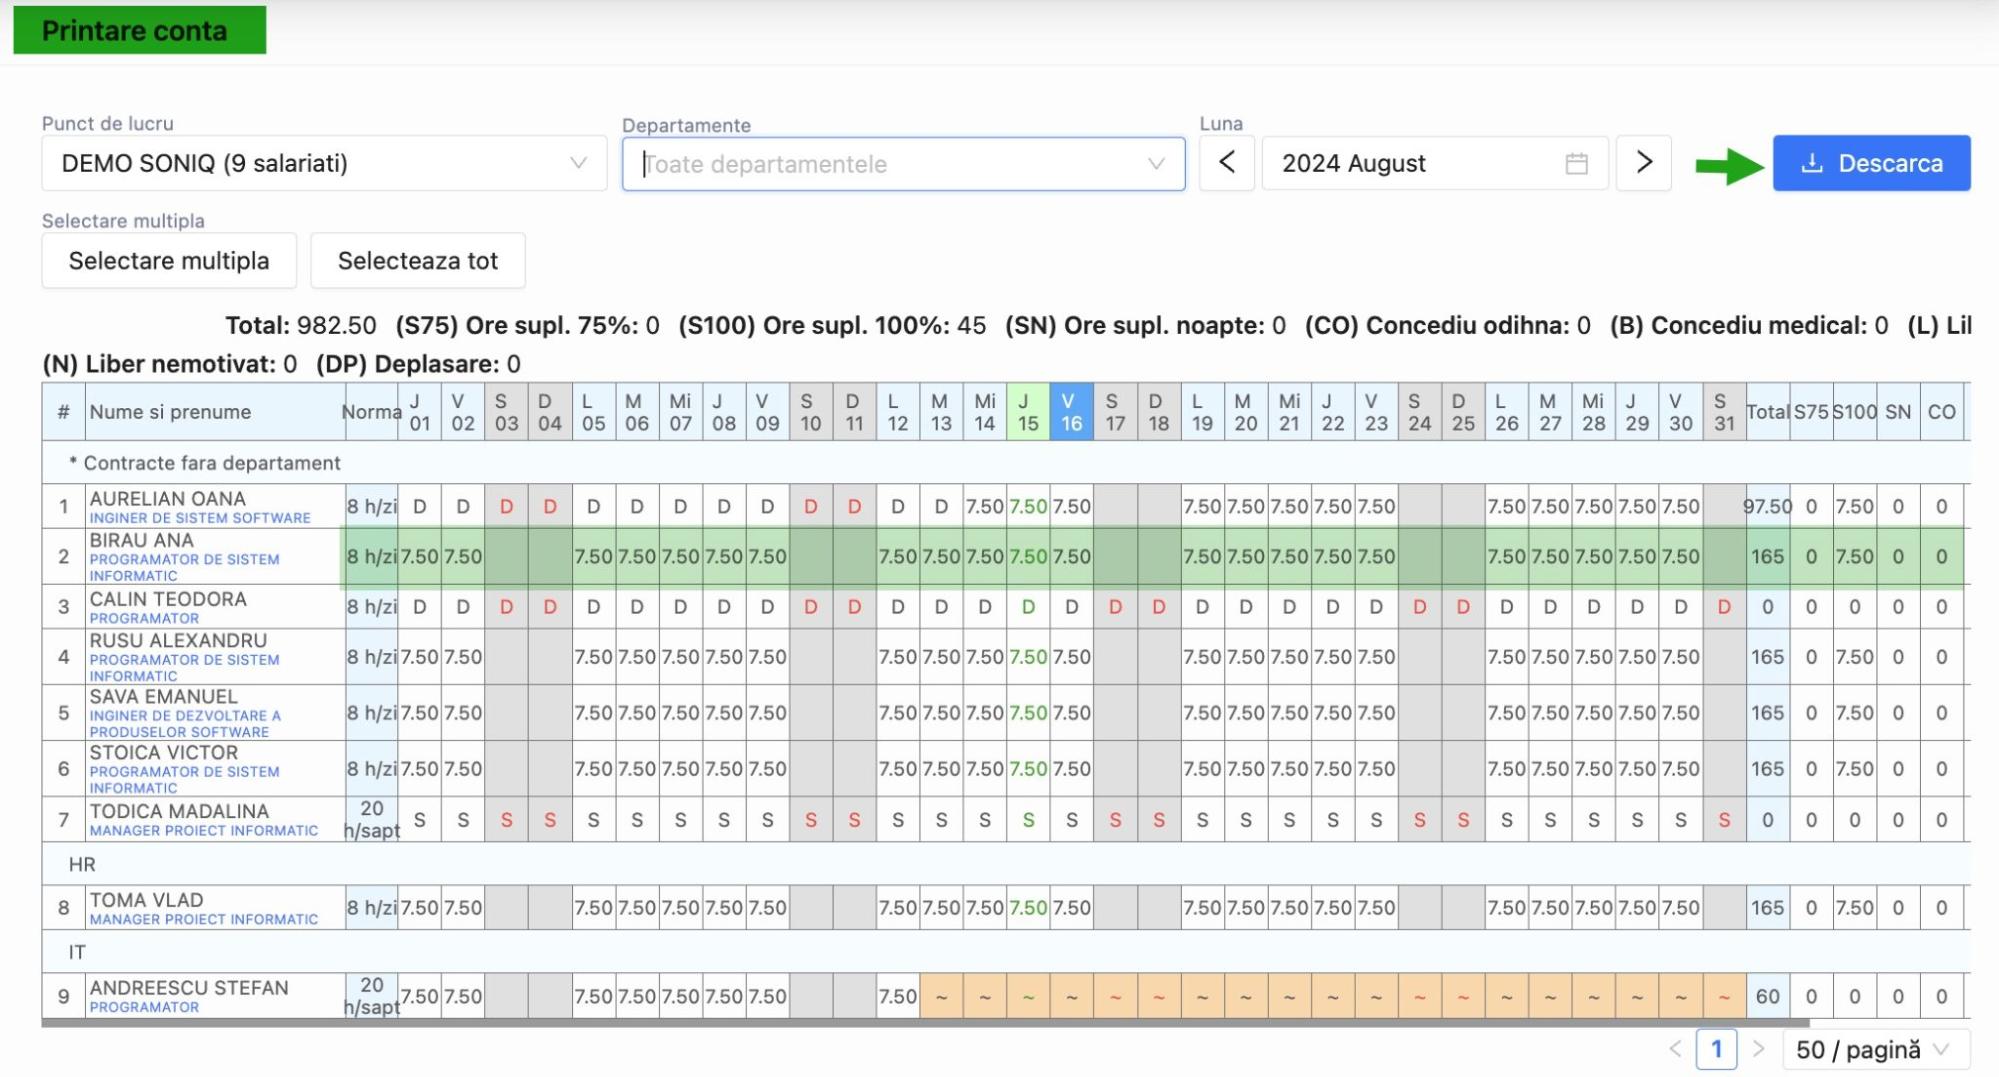Click SN column header

(x=1898, y=411)
